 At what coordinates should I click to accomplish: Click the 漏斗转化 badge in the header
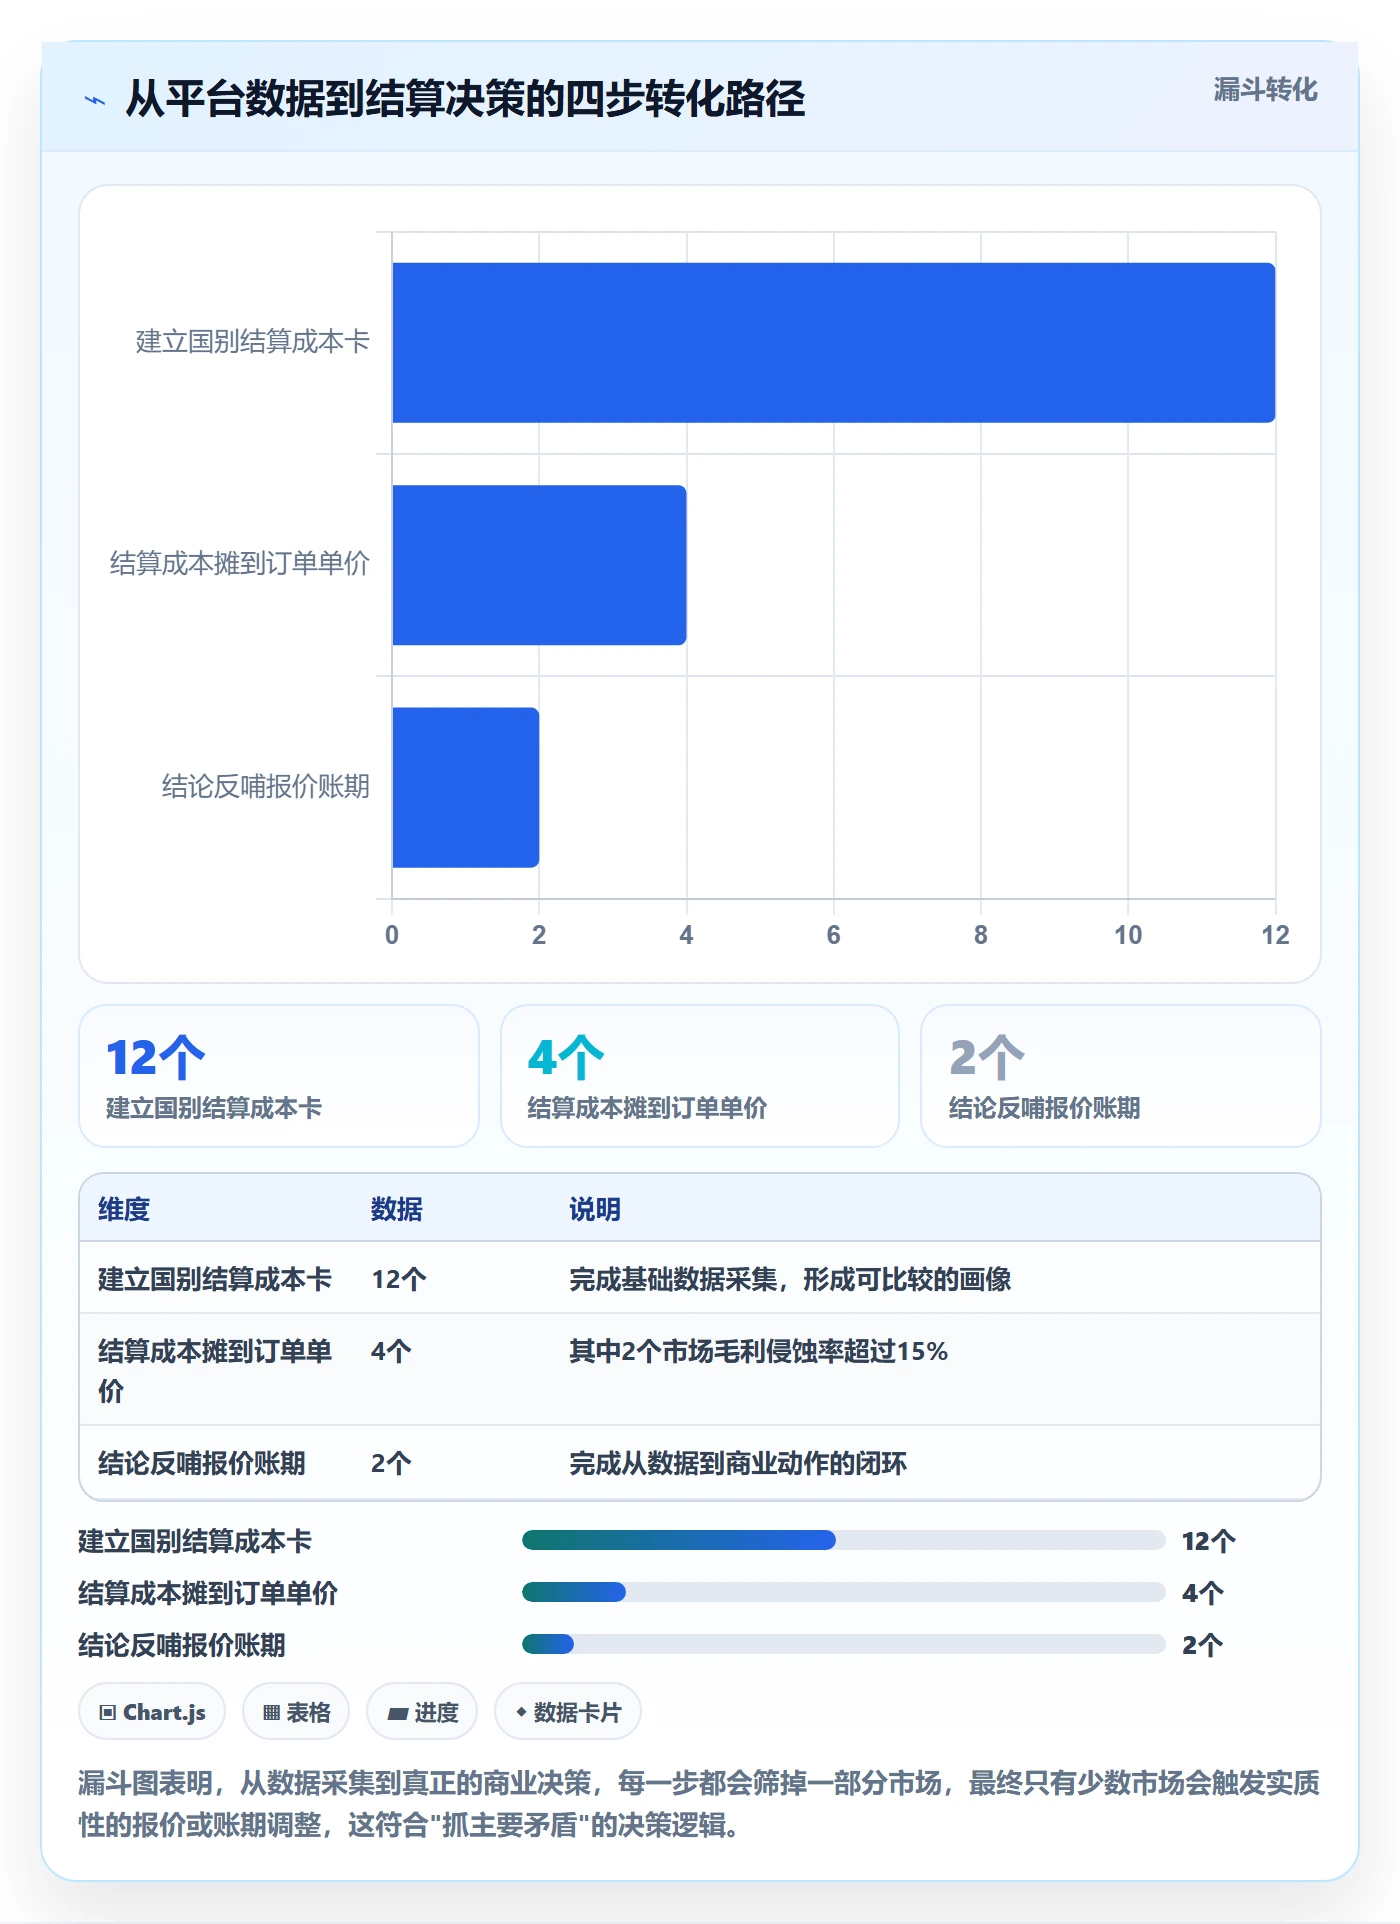pyautogui.click(x=1265, y=90)
